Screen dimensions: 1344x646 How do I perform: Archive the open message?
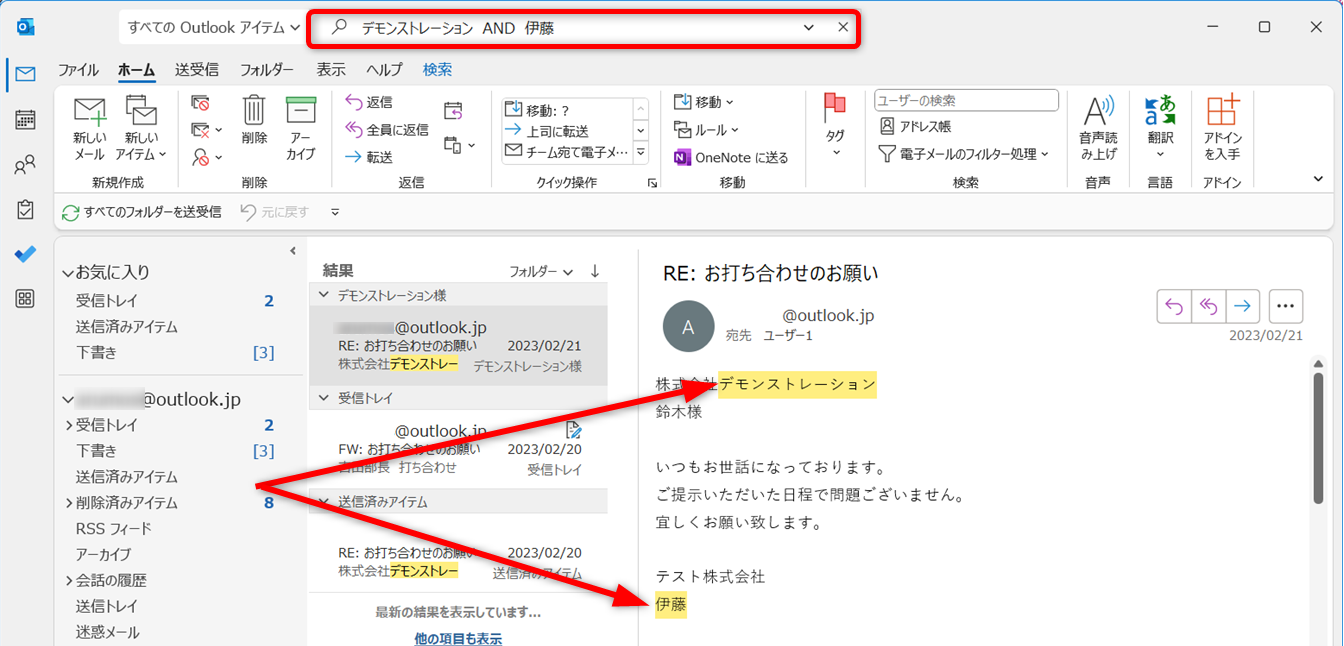click(300, 125)
